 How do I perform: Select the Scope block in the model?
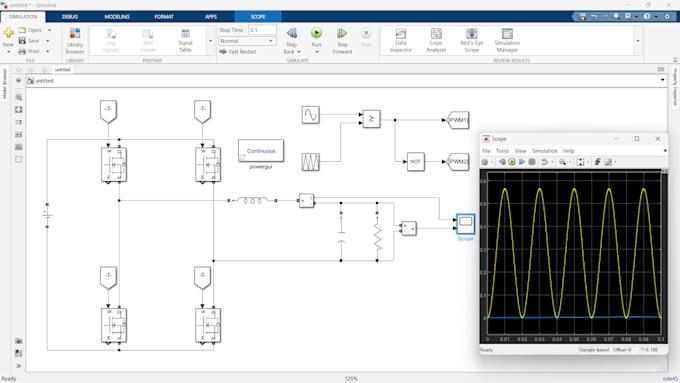(x=465, y=224)
